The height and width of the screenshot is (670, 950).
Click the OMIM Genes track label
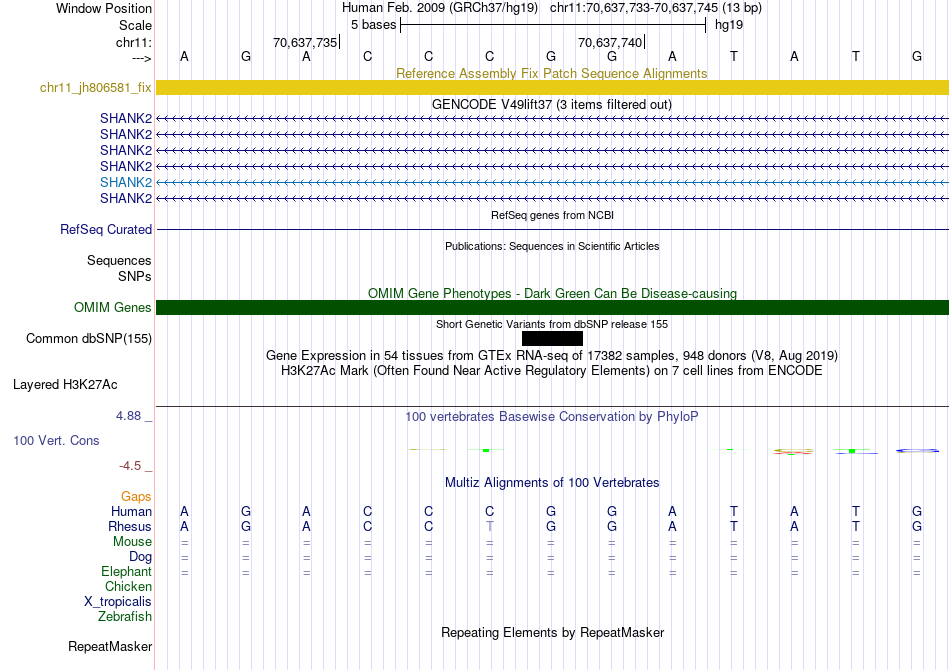[x=112, y=308]
